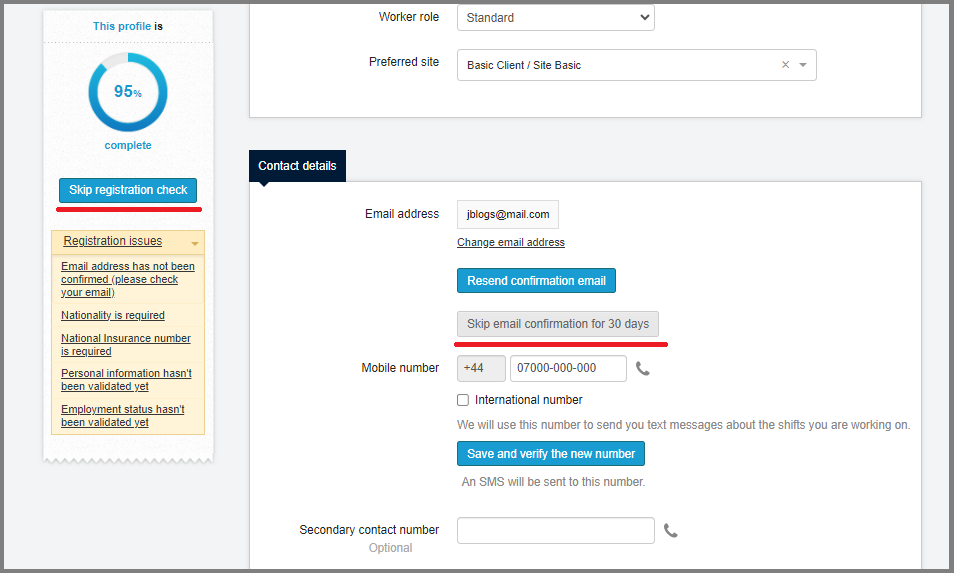Open the Change email address link

(x=511, y=243)
